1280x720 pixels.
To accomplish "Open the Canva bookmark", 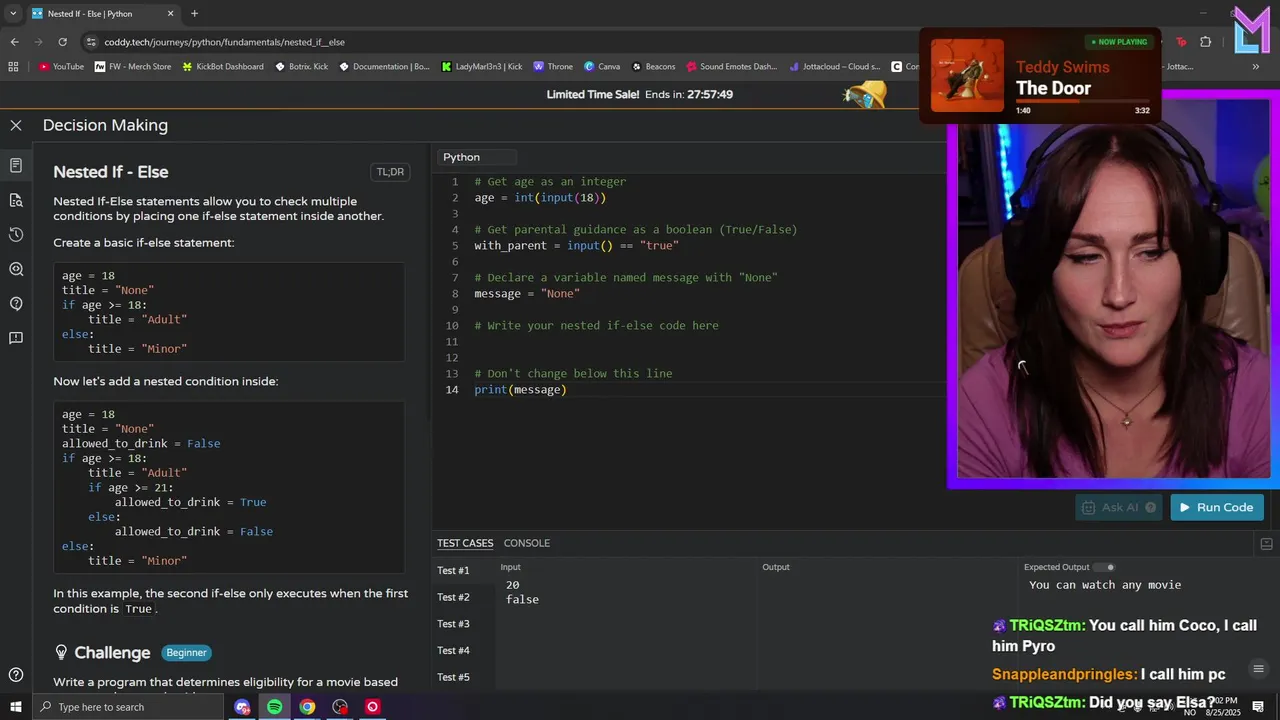I will pyautogui.click(x=602, y=67).
